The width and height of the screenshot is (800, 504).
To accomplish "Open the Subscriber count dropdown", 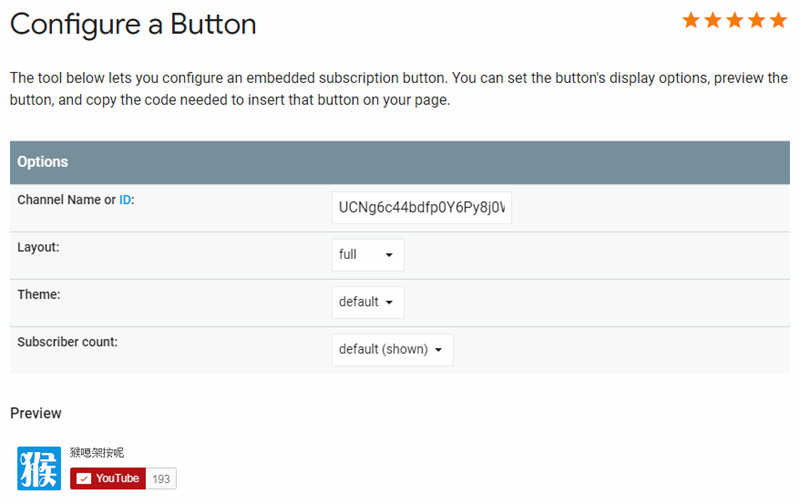I will (x=392, y=350).
